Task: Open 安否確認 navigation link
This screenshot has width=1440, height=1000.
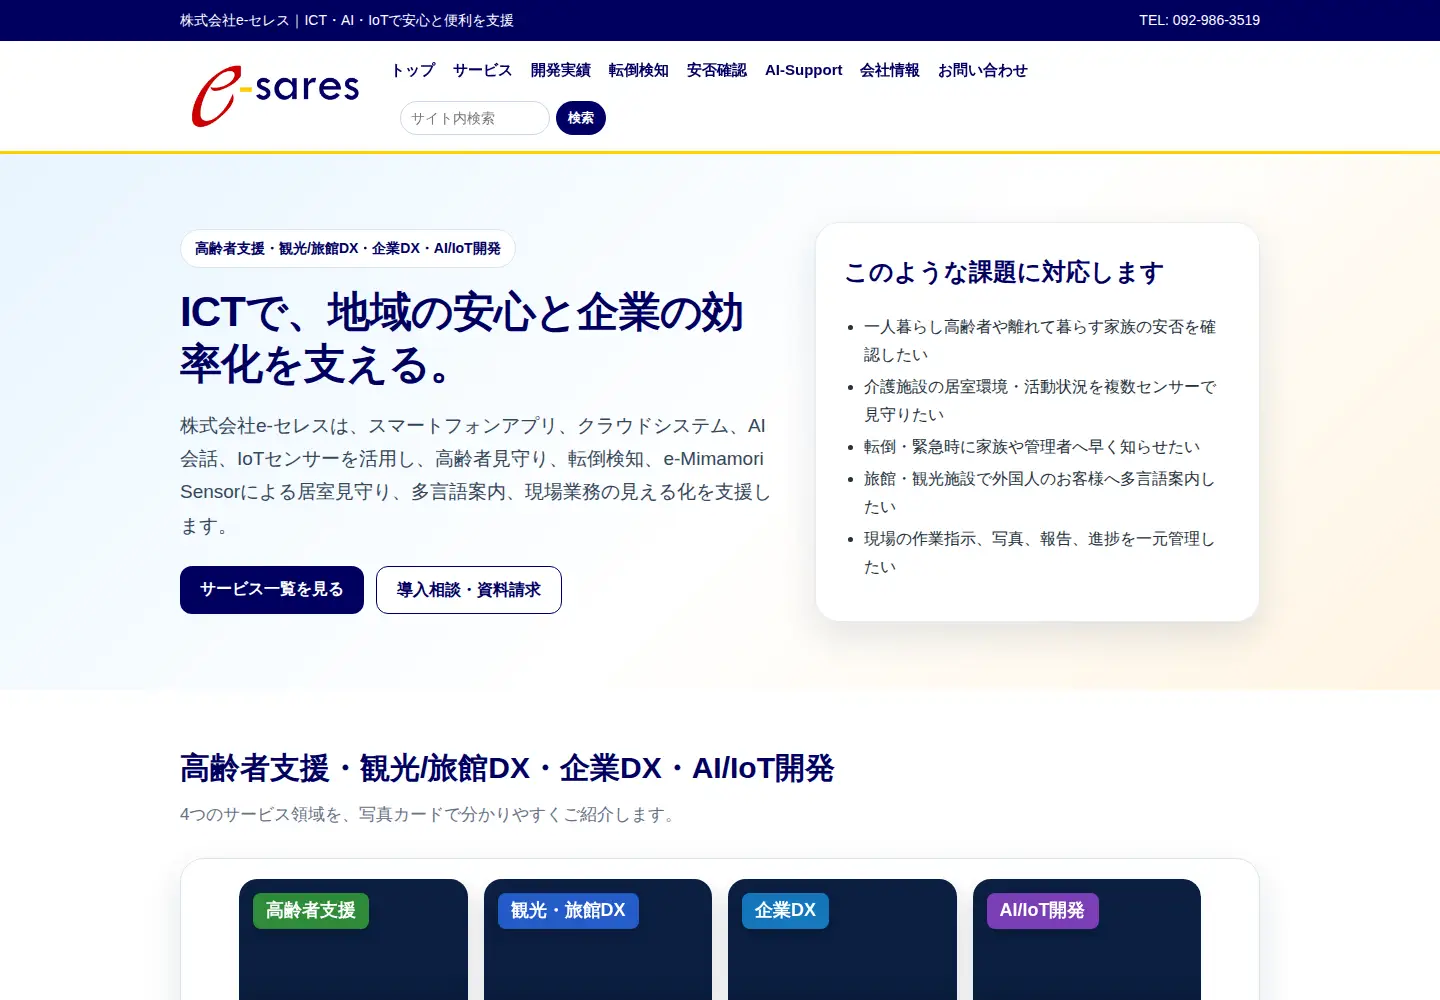Action: tap(717, 70)
